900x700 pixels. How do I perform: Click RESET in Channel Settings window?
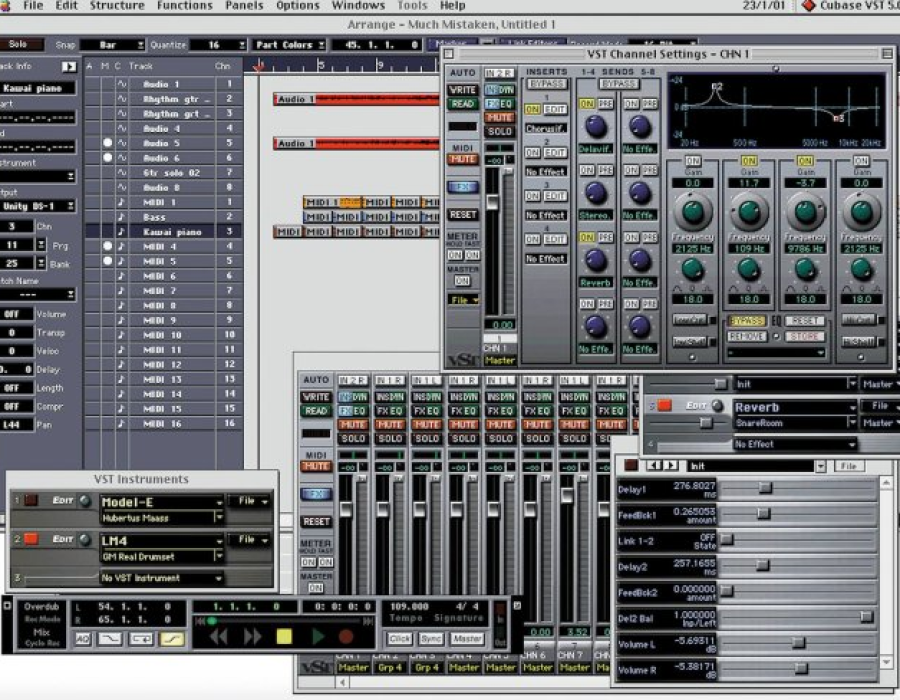click(x=463, y=215)
